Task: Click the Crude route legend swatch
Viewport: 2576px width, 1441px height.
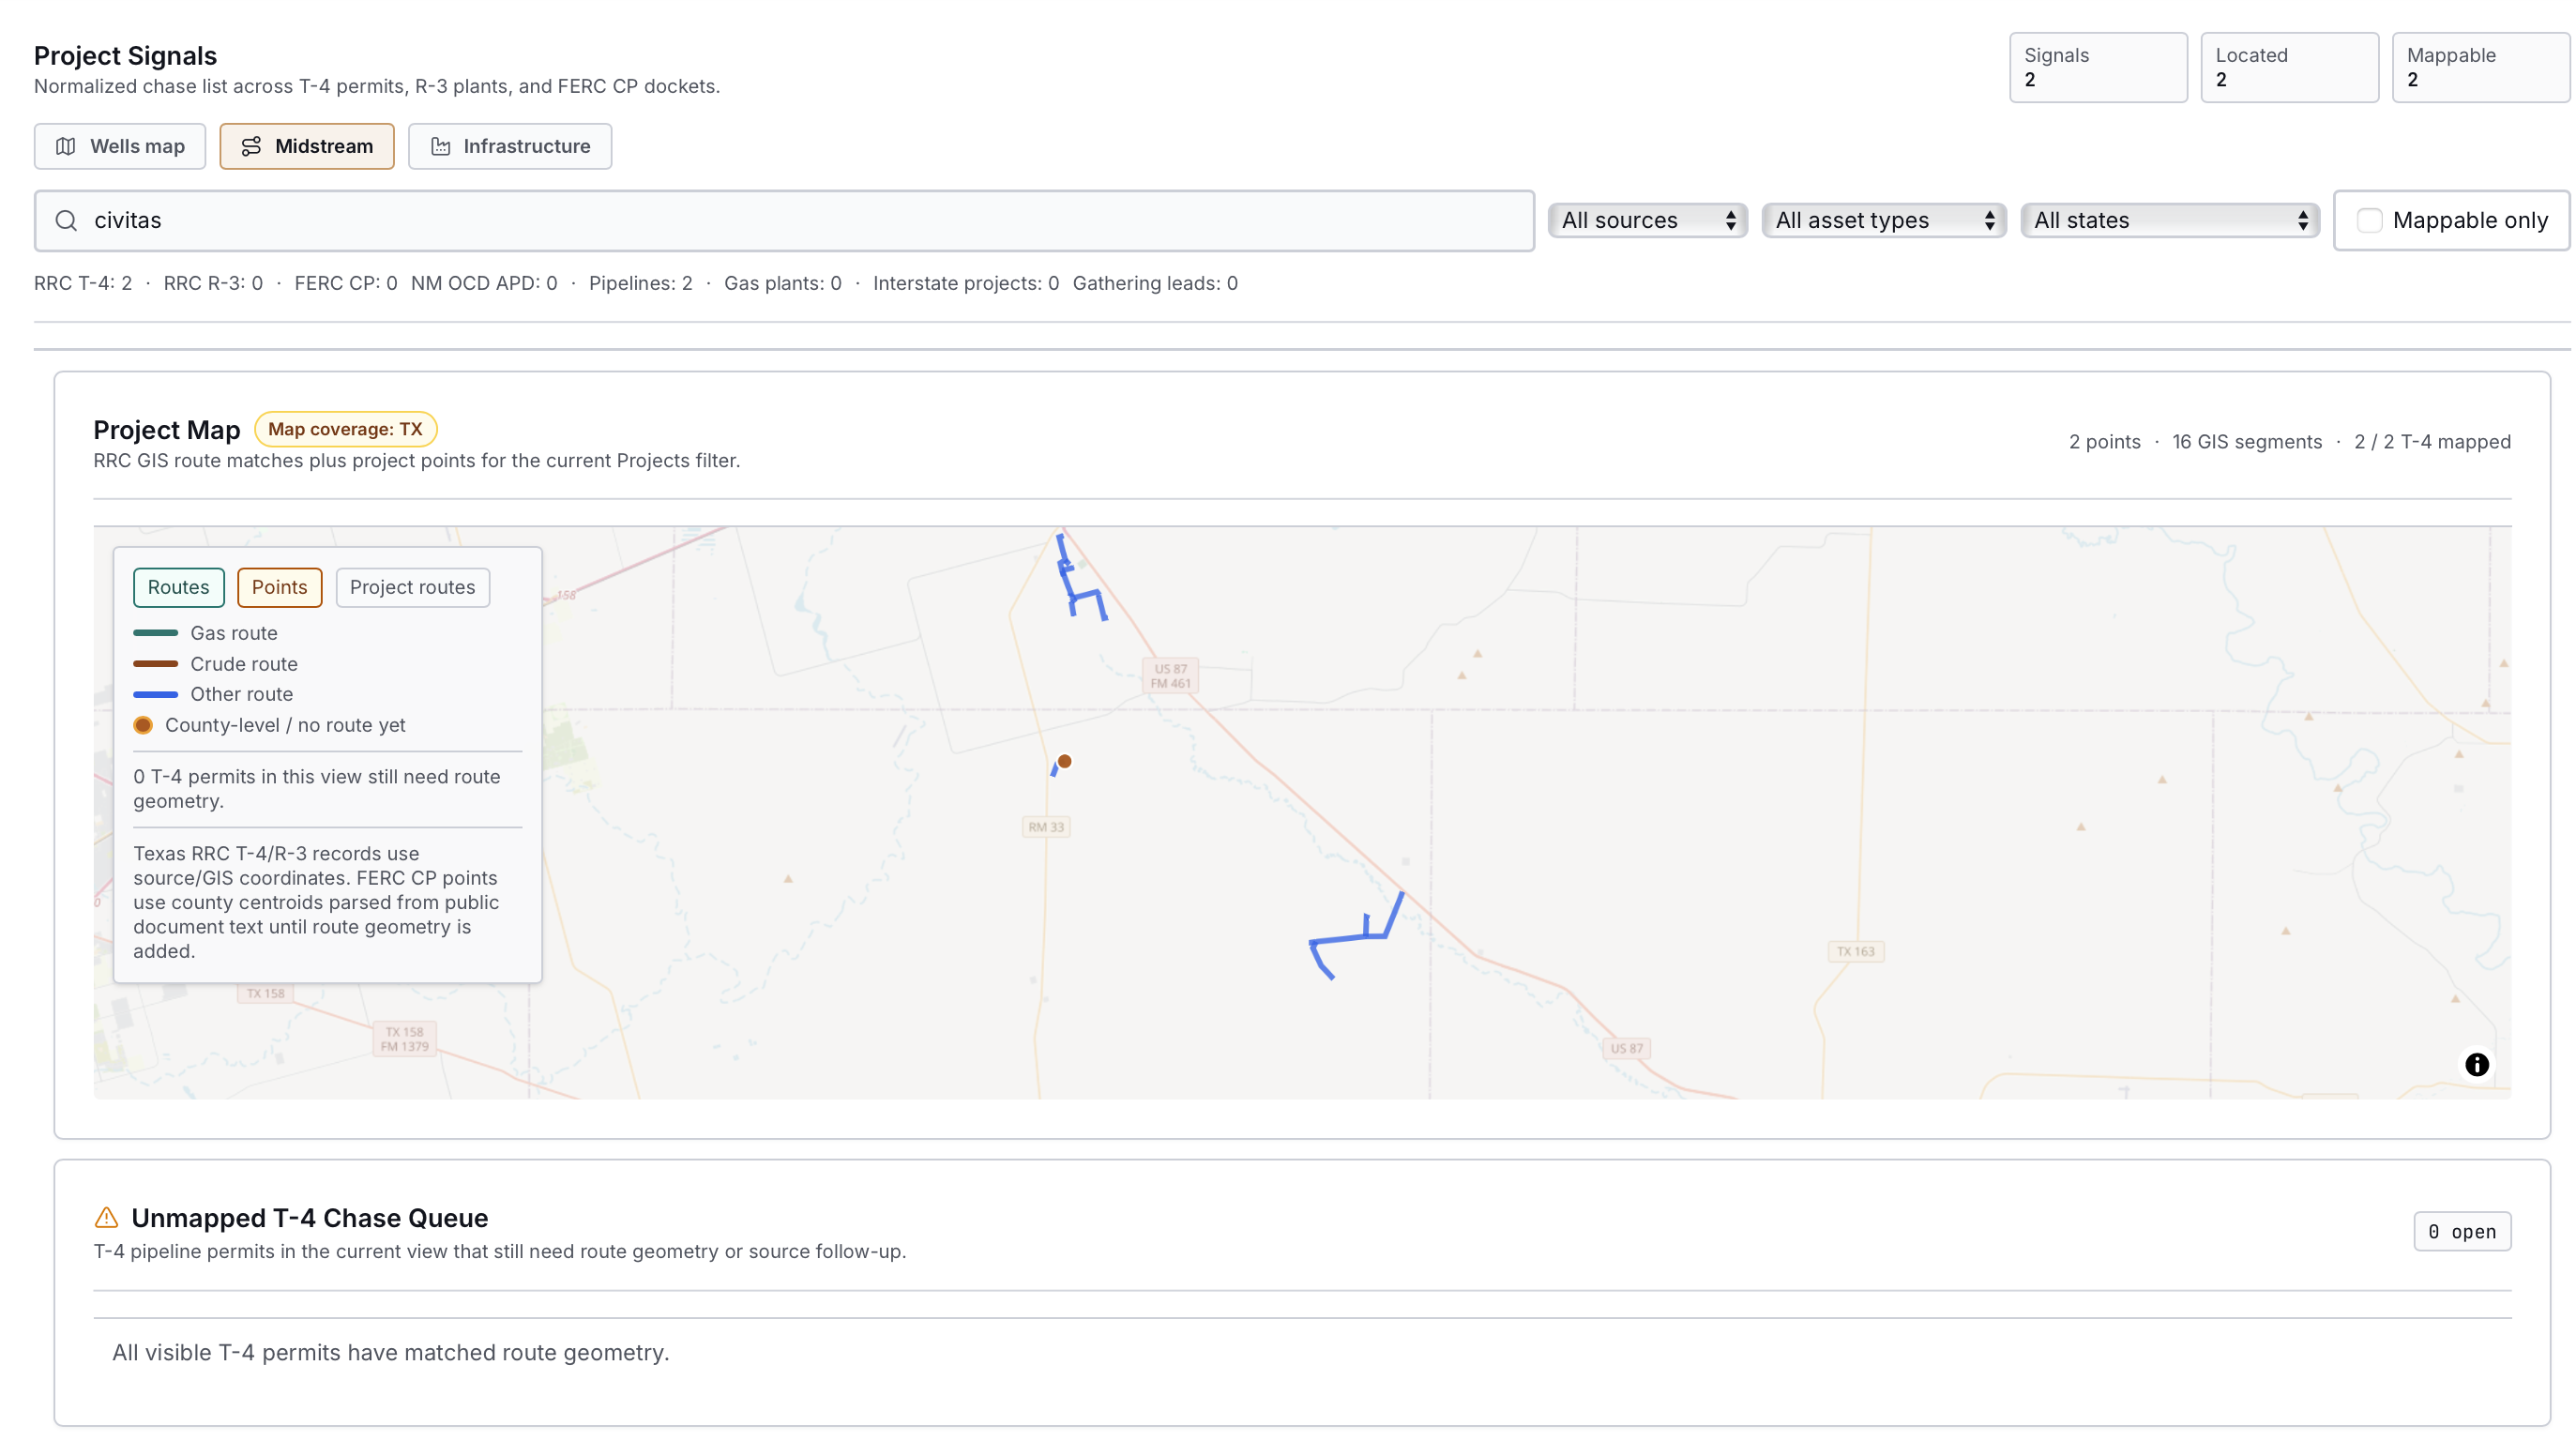Action: [155, 664]
